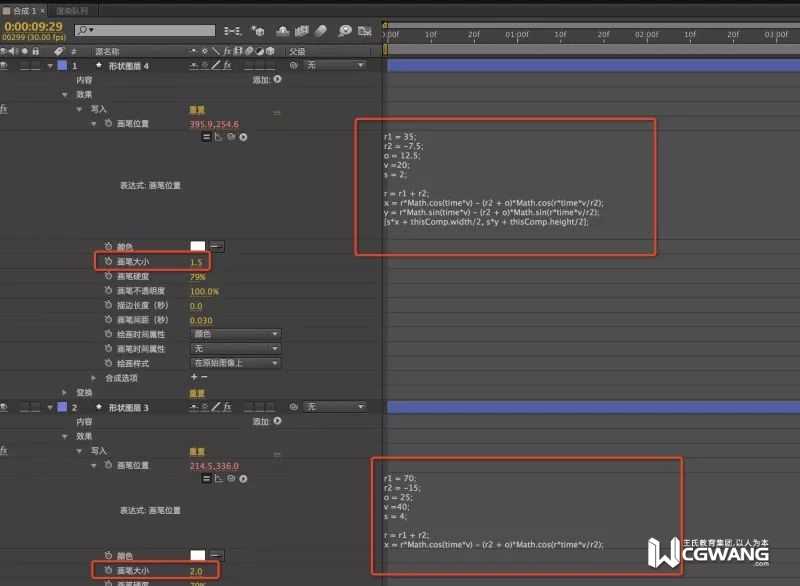Switch to the 渲染队列 render queue tab
Image resolution: width=800 pixels, height=586 pixels.
click(72, 11)
